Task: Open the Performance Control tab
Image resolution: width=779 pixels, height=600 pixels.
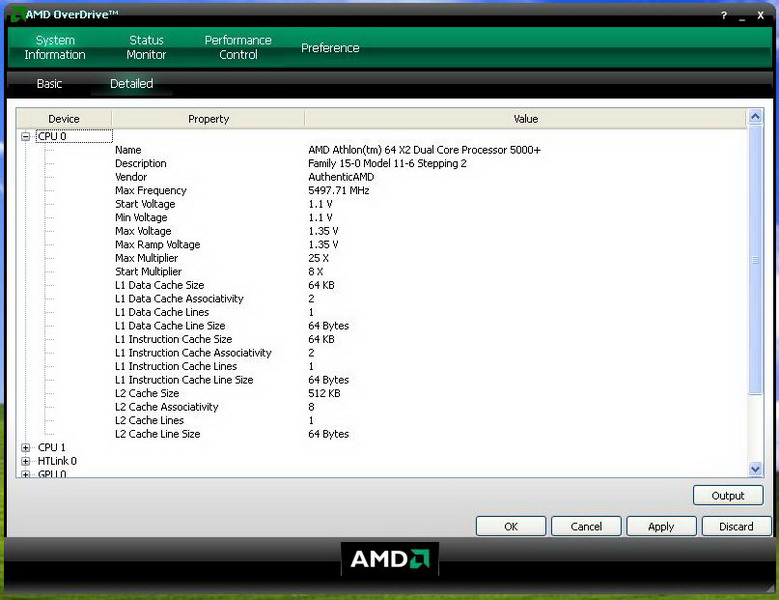Action: (238, 47)
